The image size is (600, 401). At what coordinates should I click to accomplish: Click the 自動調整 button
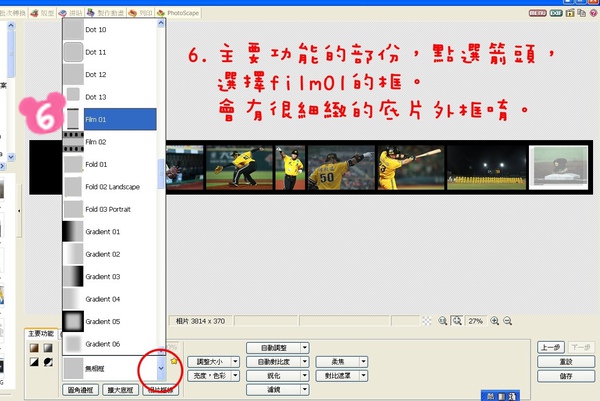[274, 348]
